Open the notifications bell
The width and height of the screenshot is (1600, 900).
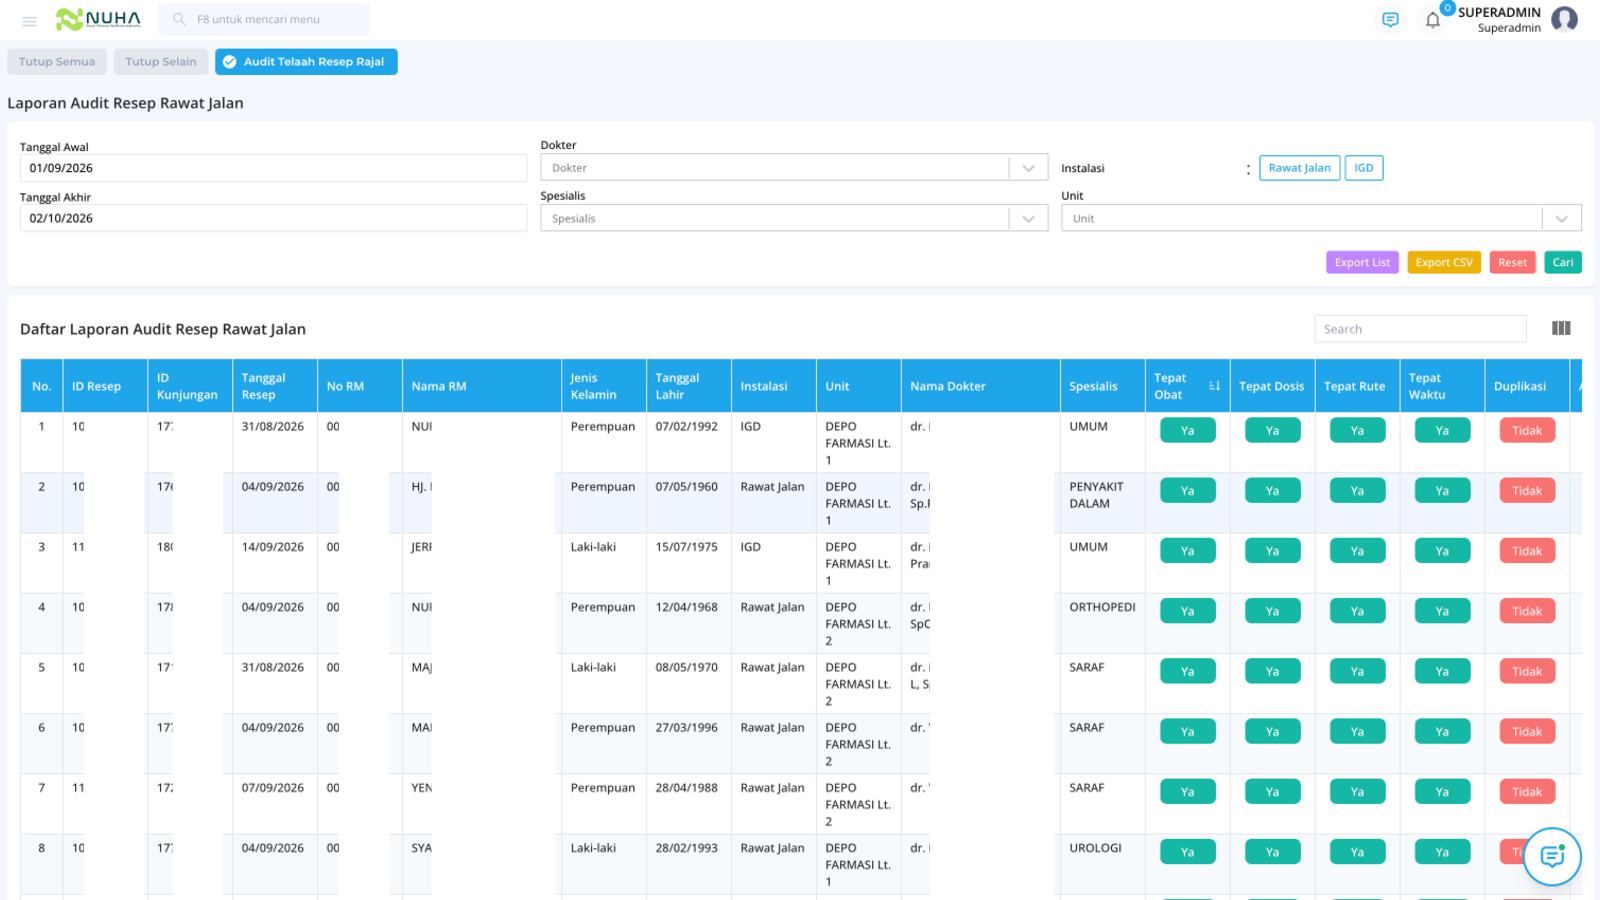tap(1433, 20)
